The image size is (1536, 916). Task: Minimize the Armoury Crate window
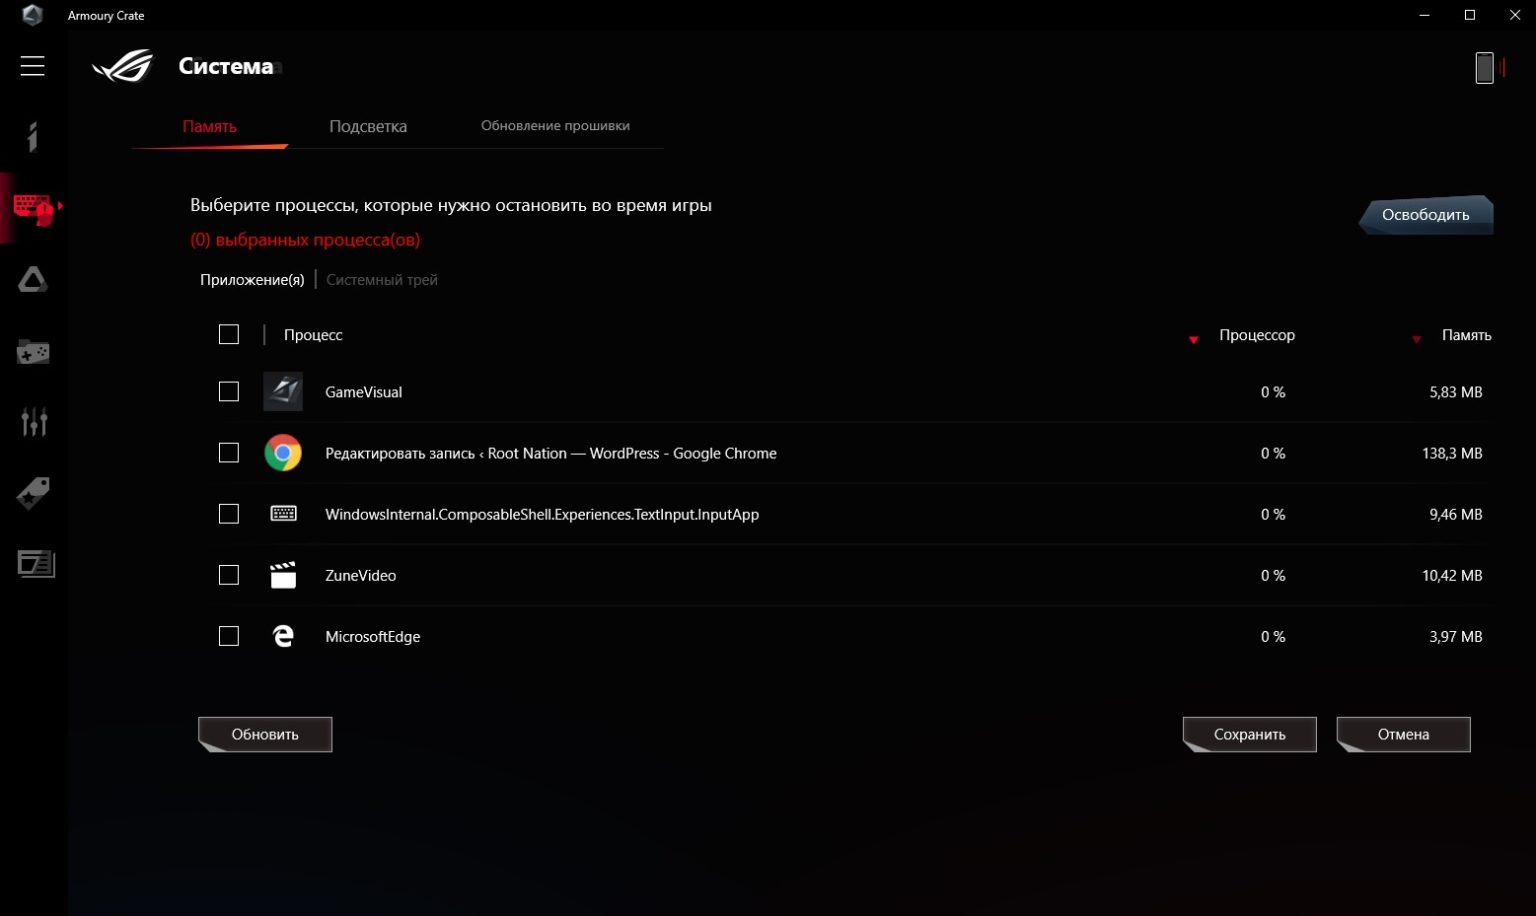point(1424,15)
